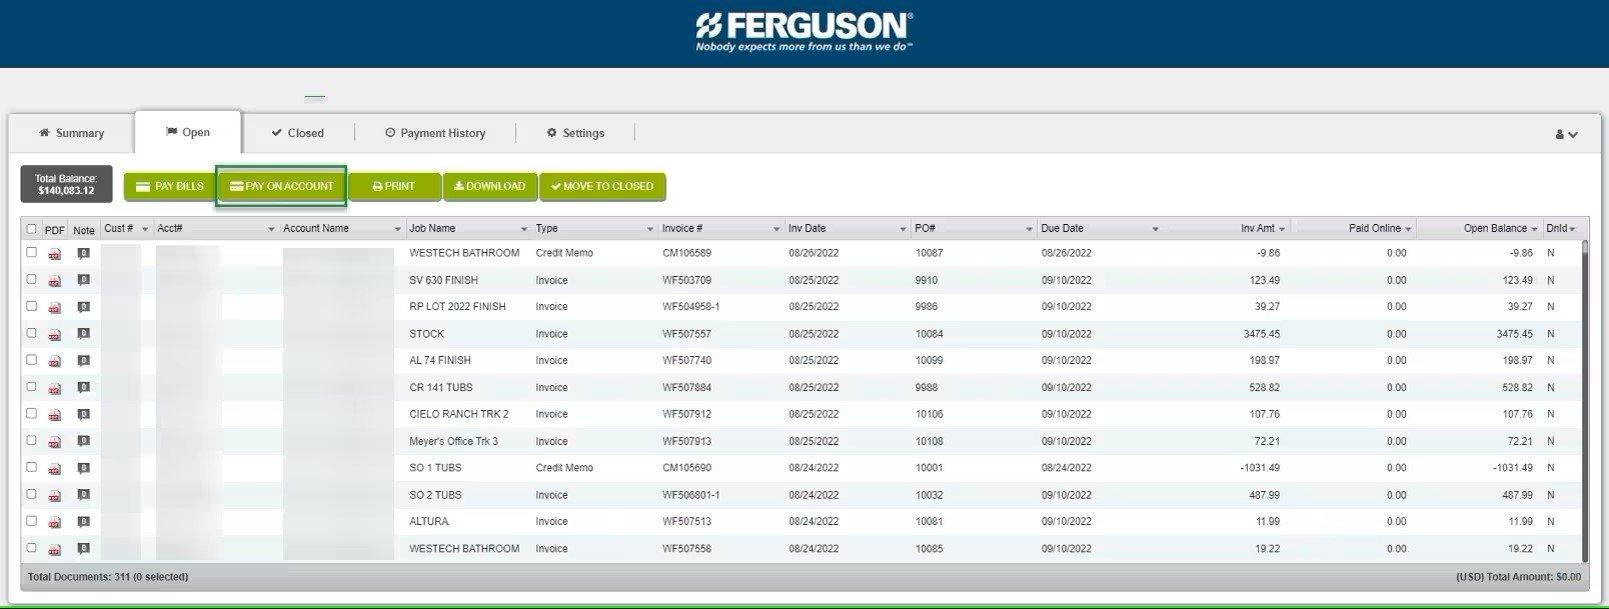Open the Acct# column filter dropdown
Image resolution: width=1609 pixels, height=609 pixels.
pos(271,229)
